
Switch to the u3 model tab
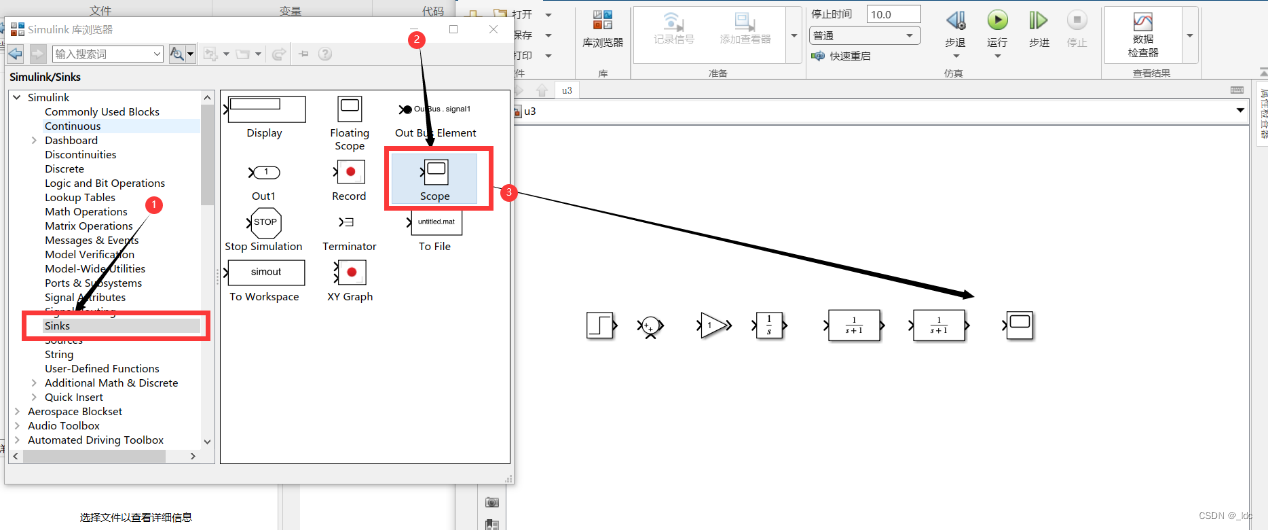566,90
